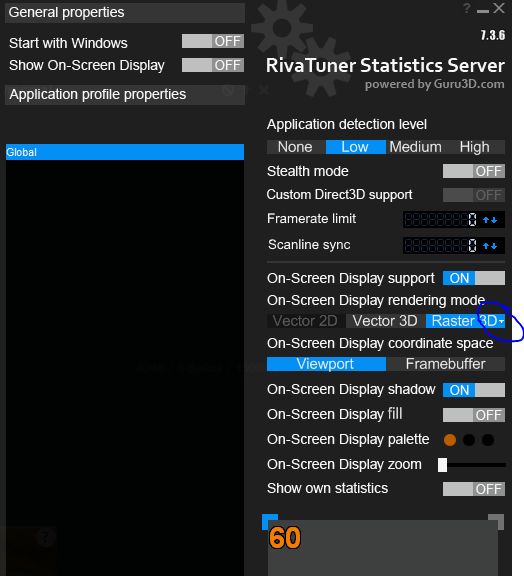This screenshot has width=524, height=576.
Task: Increase Framerate limit with up arrow
Action: point(486,220)
